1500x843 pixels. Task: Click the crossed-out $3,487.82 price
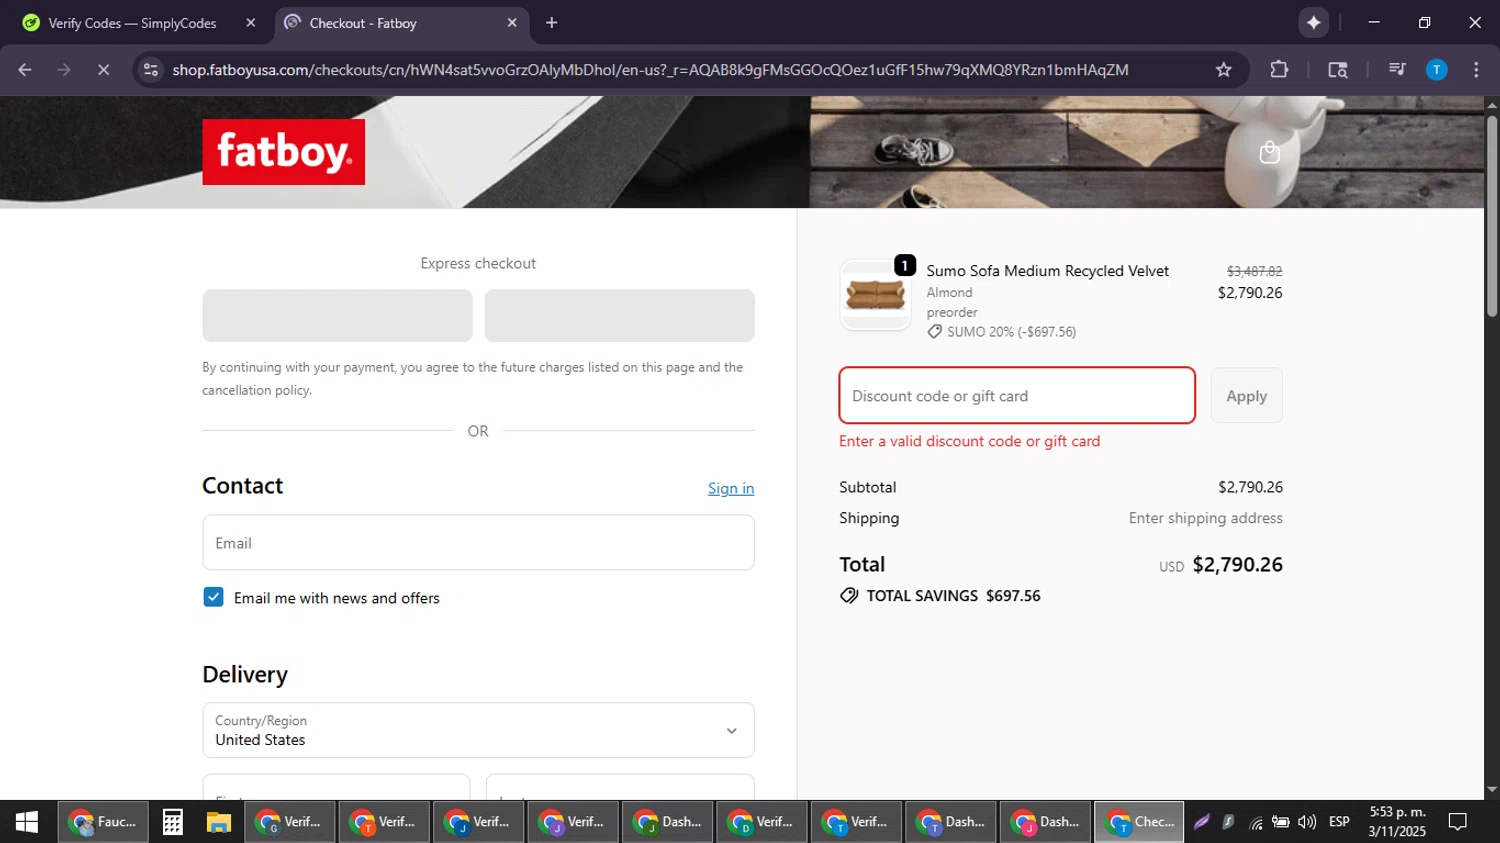click(1254, 271)
